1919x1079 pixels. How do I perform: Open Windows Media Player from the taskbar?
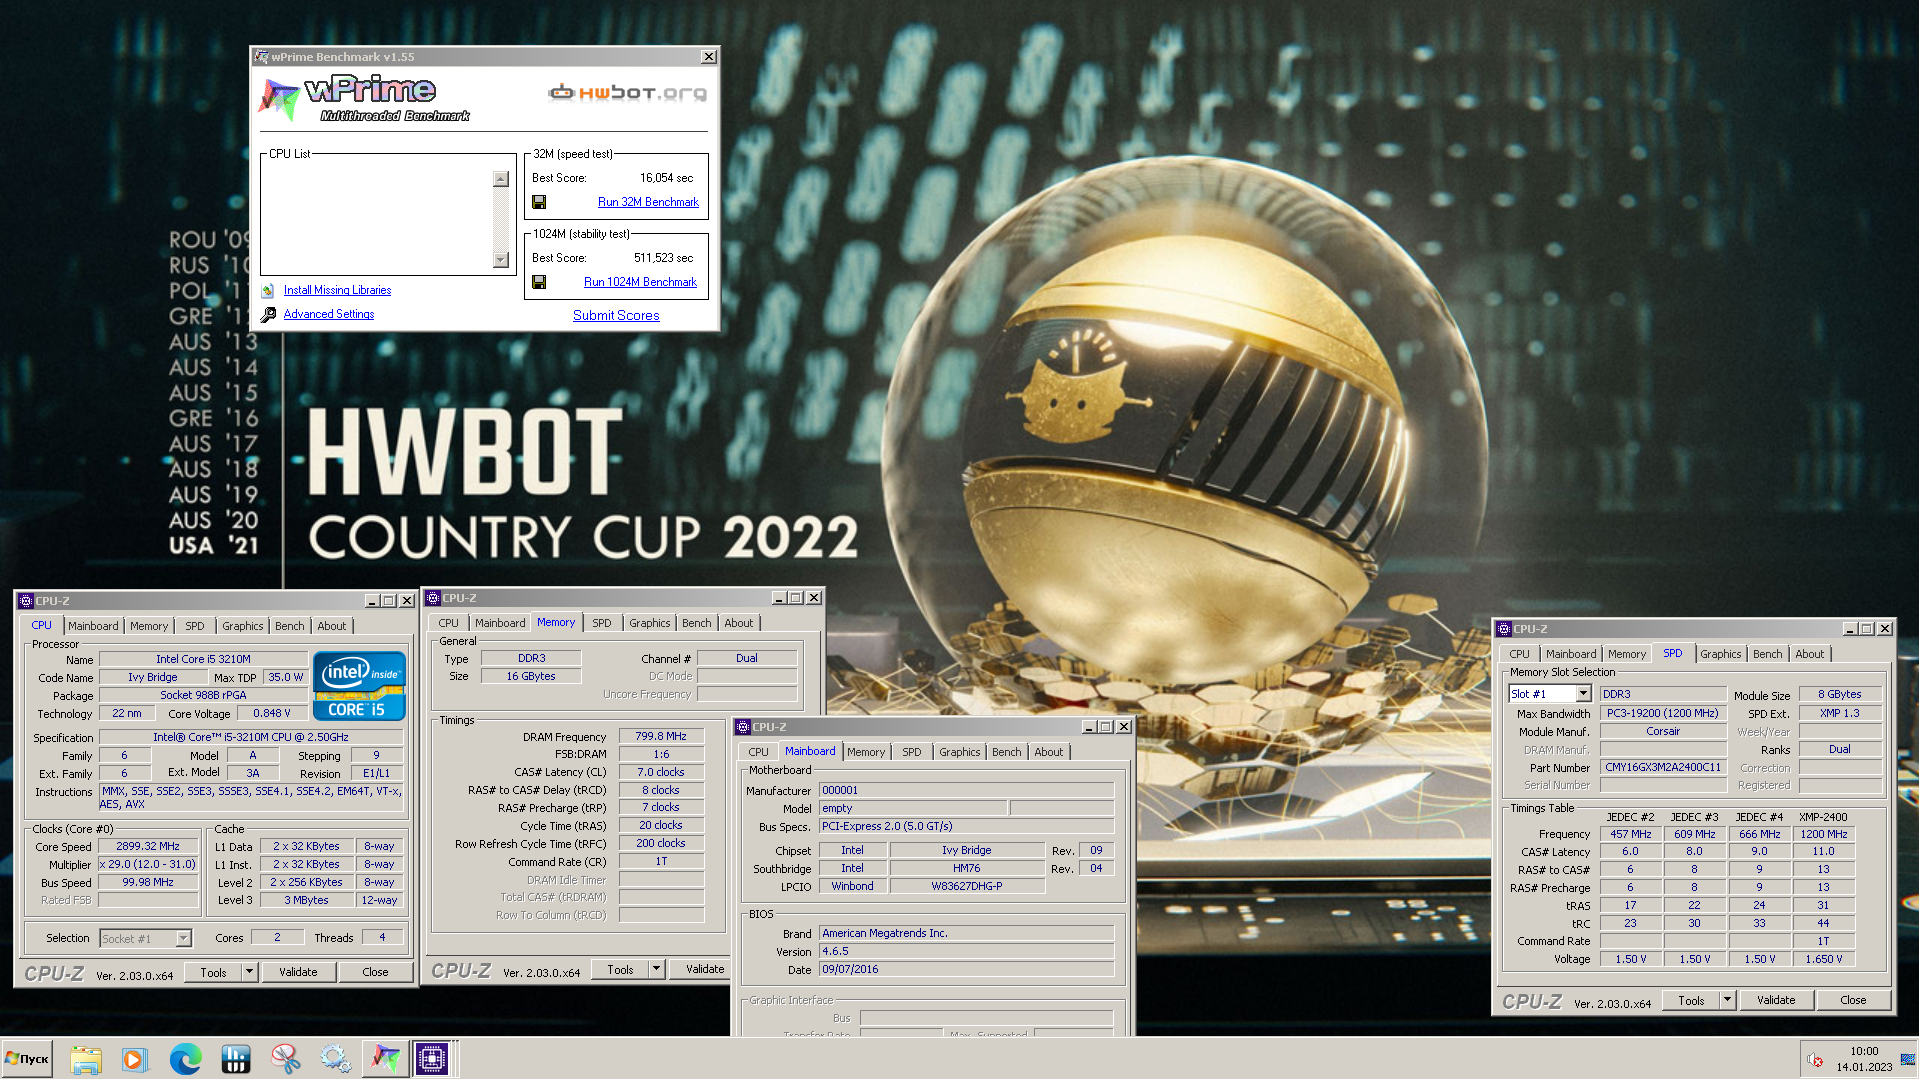click(135, 1059)
